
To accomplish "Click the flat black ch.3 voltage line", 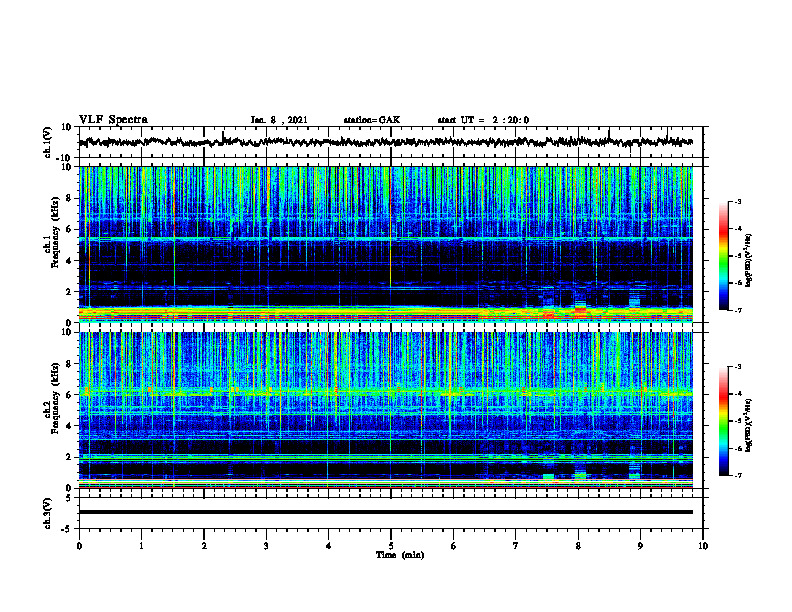I will [x=386, y=512].
